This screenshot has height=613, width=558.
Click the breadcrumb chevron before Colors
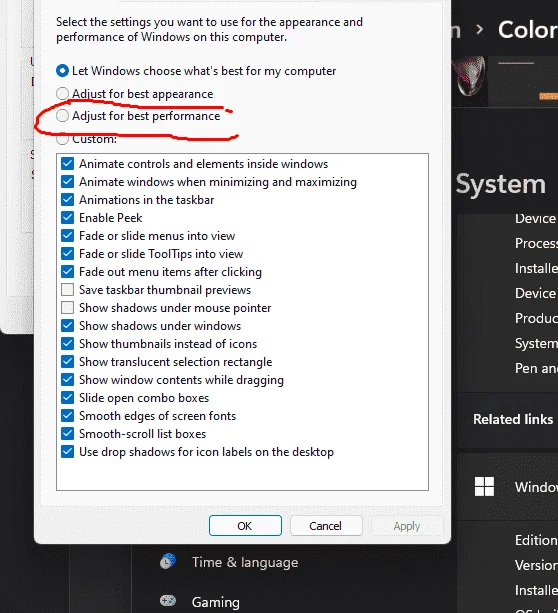click(479, 30)
